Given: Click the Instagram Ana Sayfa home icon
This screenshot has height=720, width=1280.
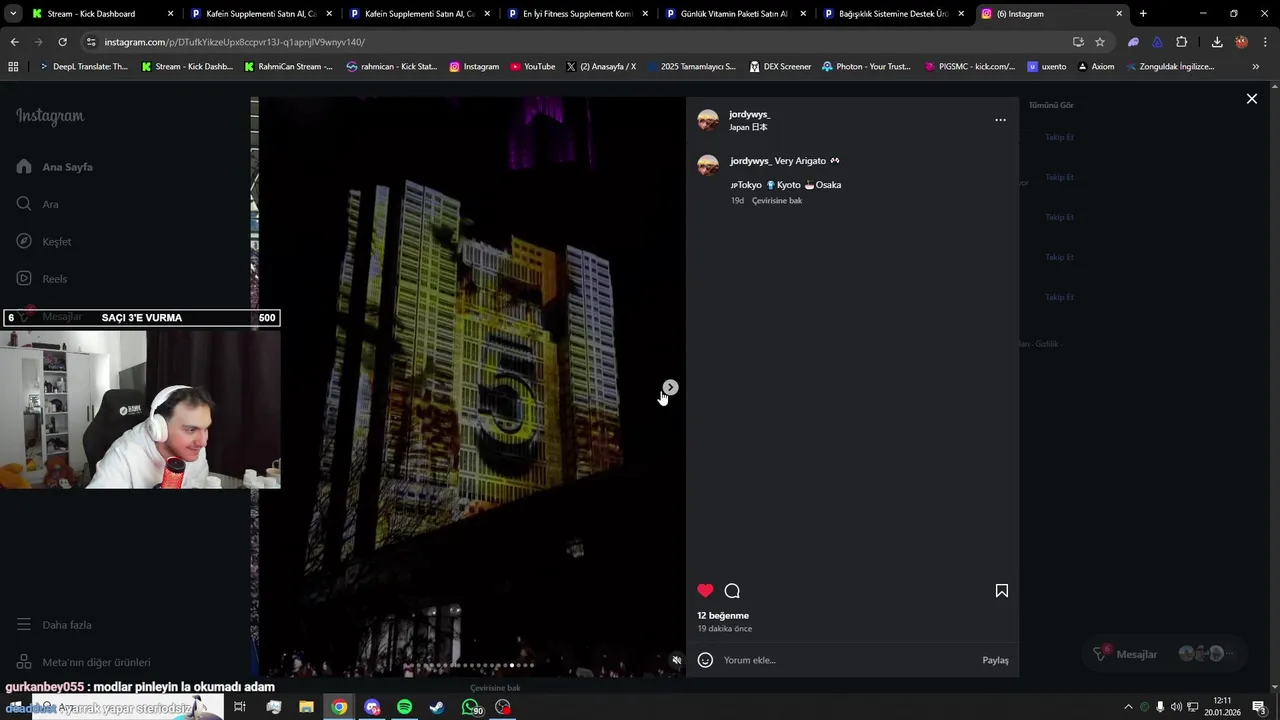Looking at the screenshot, I should (x=24, y=167).
